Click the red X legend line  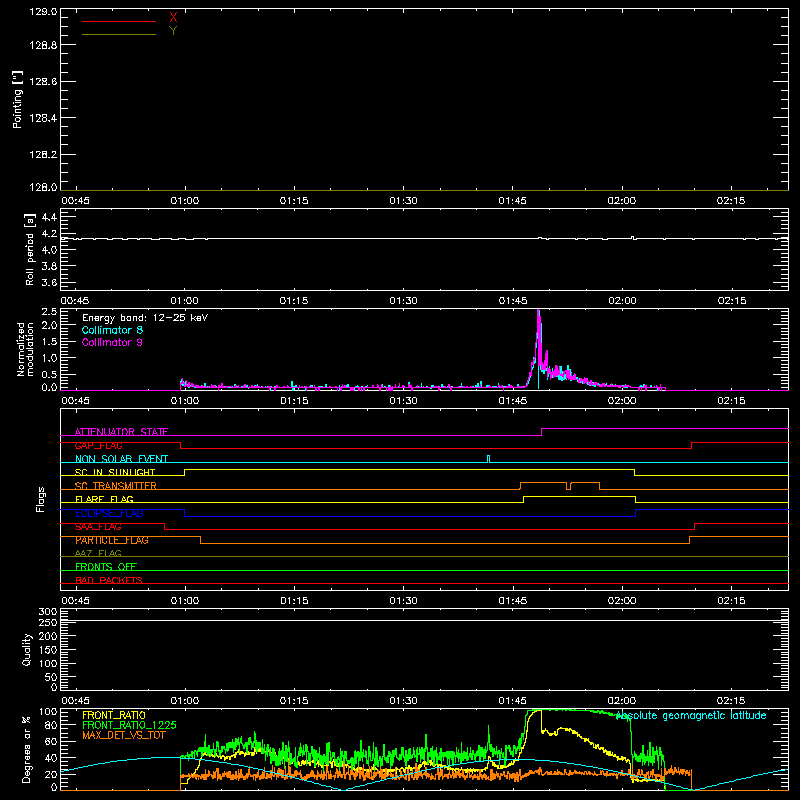[x=119, y=21]
